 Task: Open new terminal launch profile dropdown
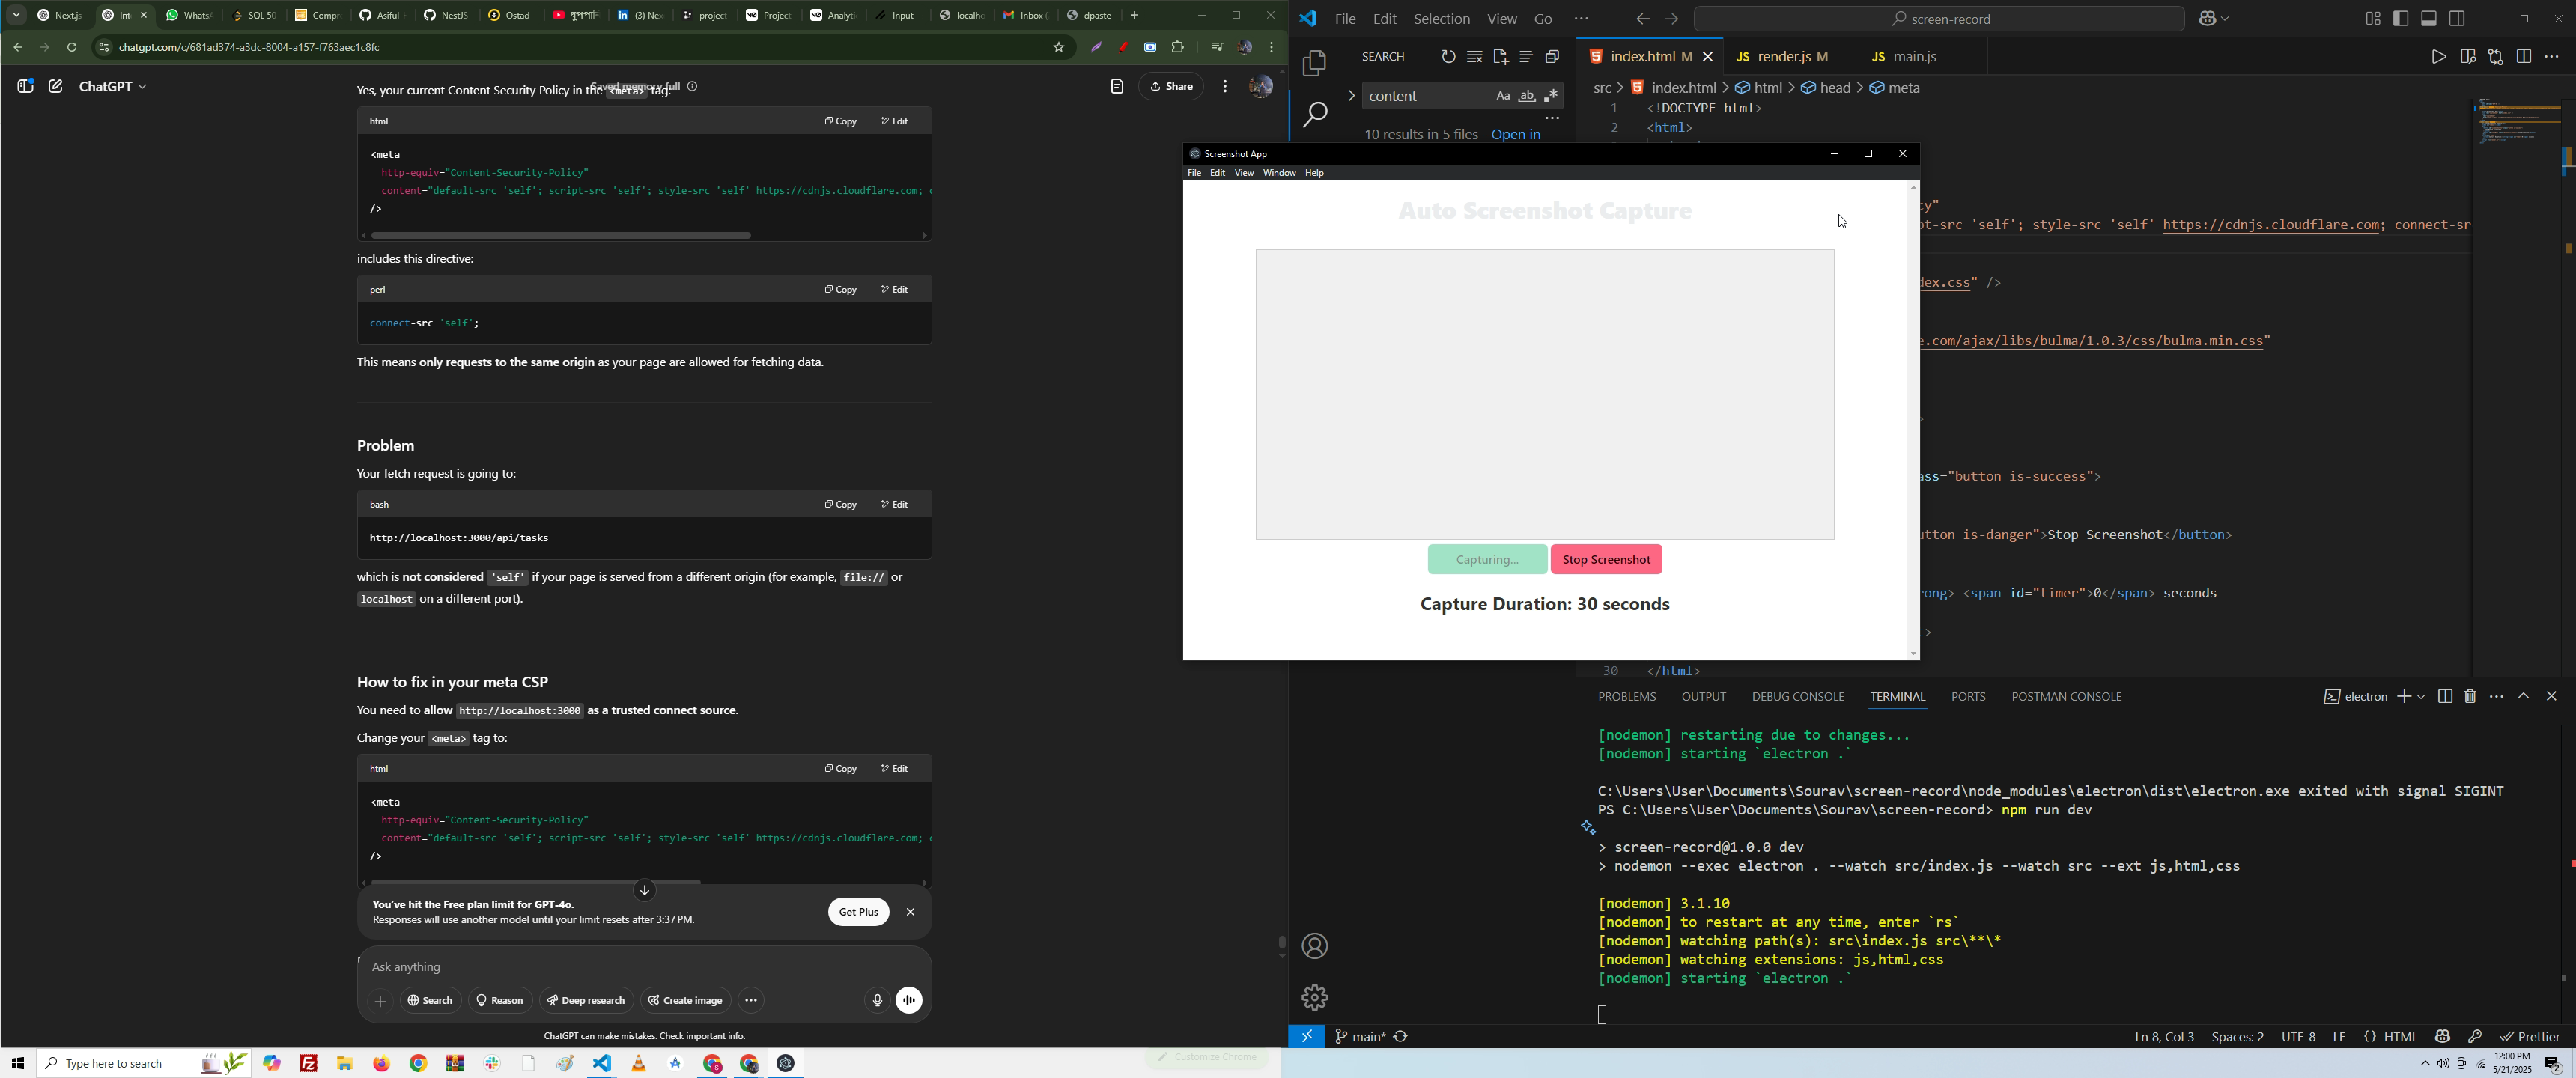click(2421, 696)
